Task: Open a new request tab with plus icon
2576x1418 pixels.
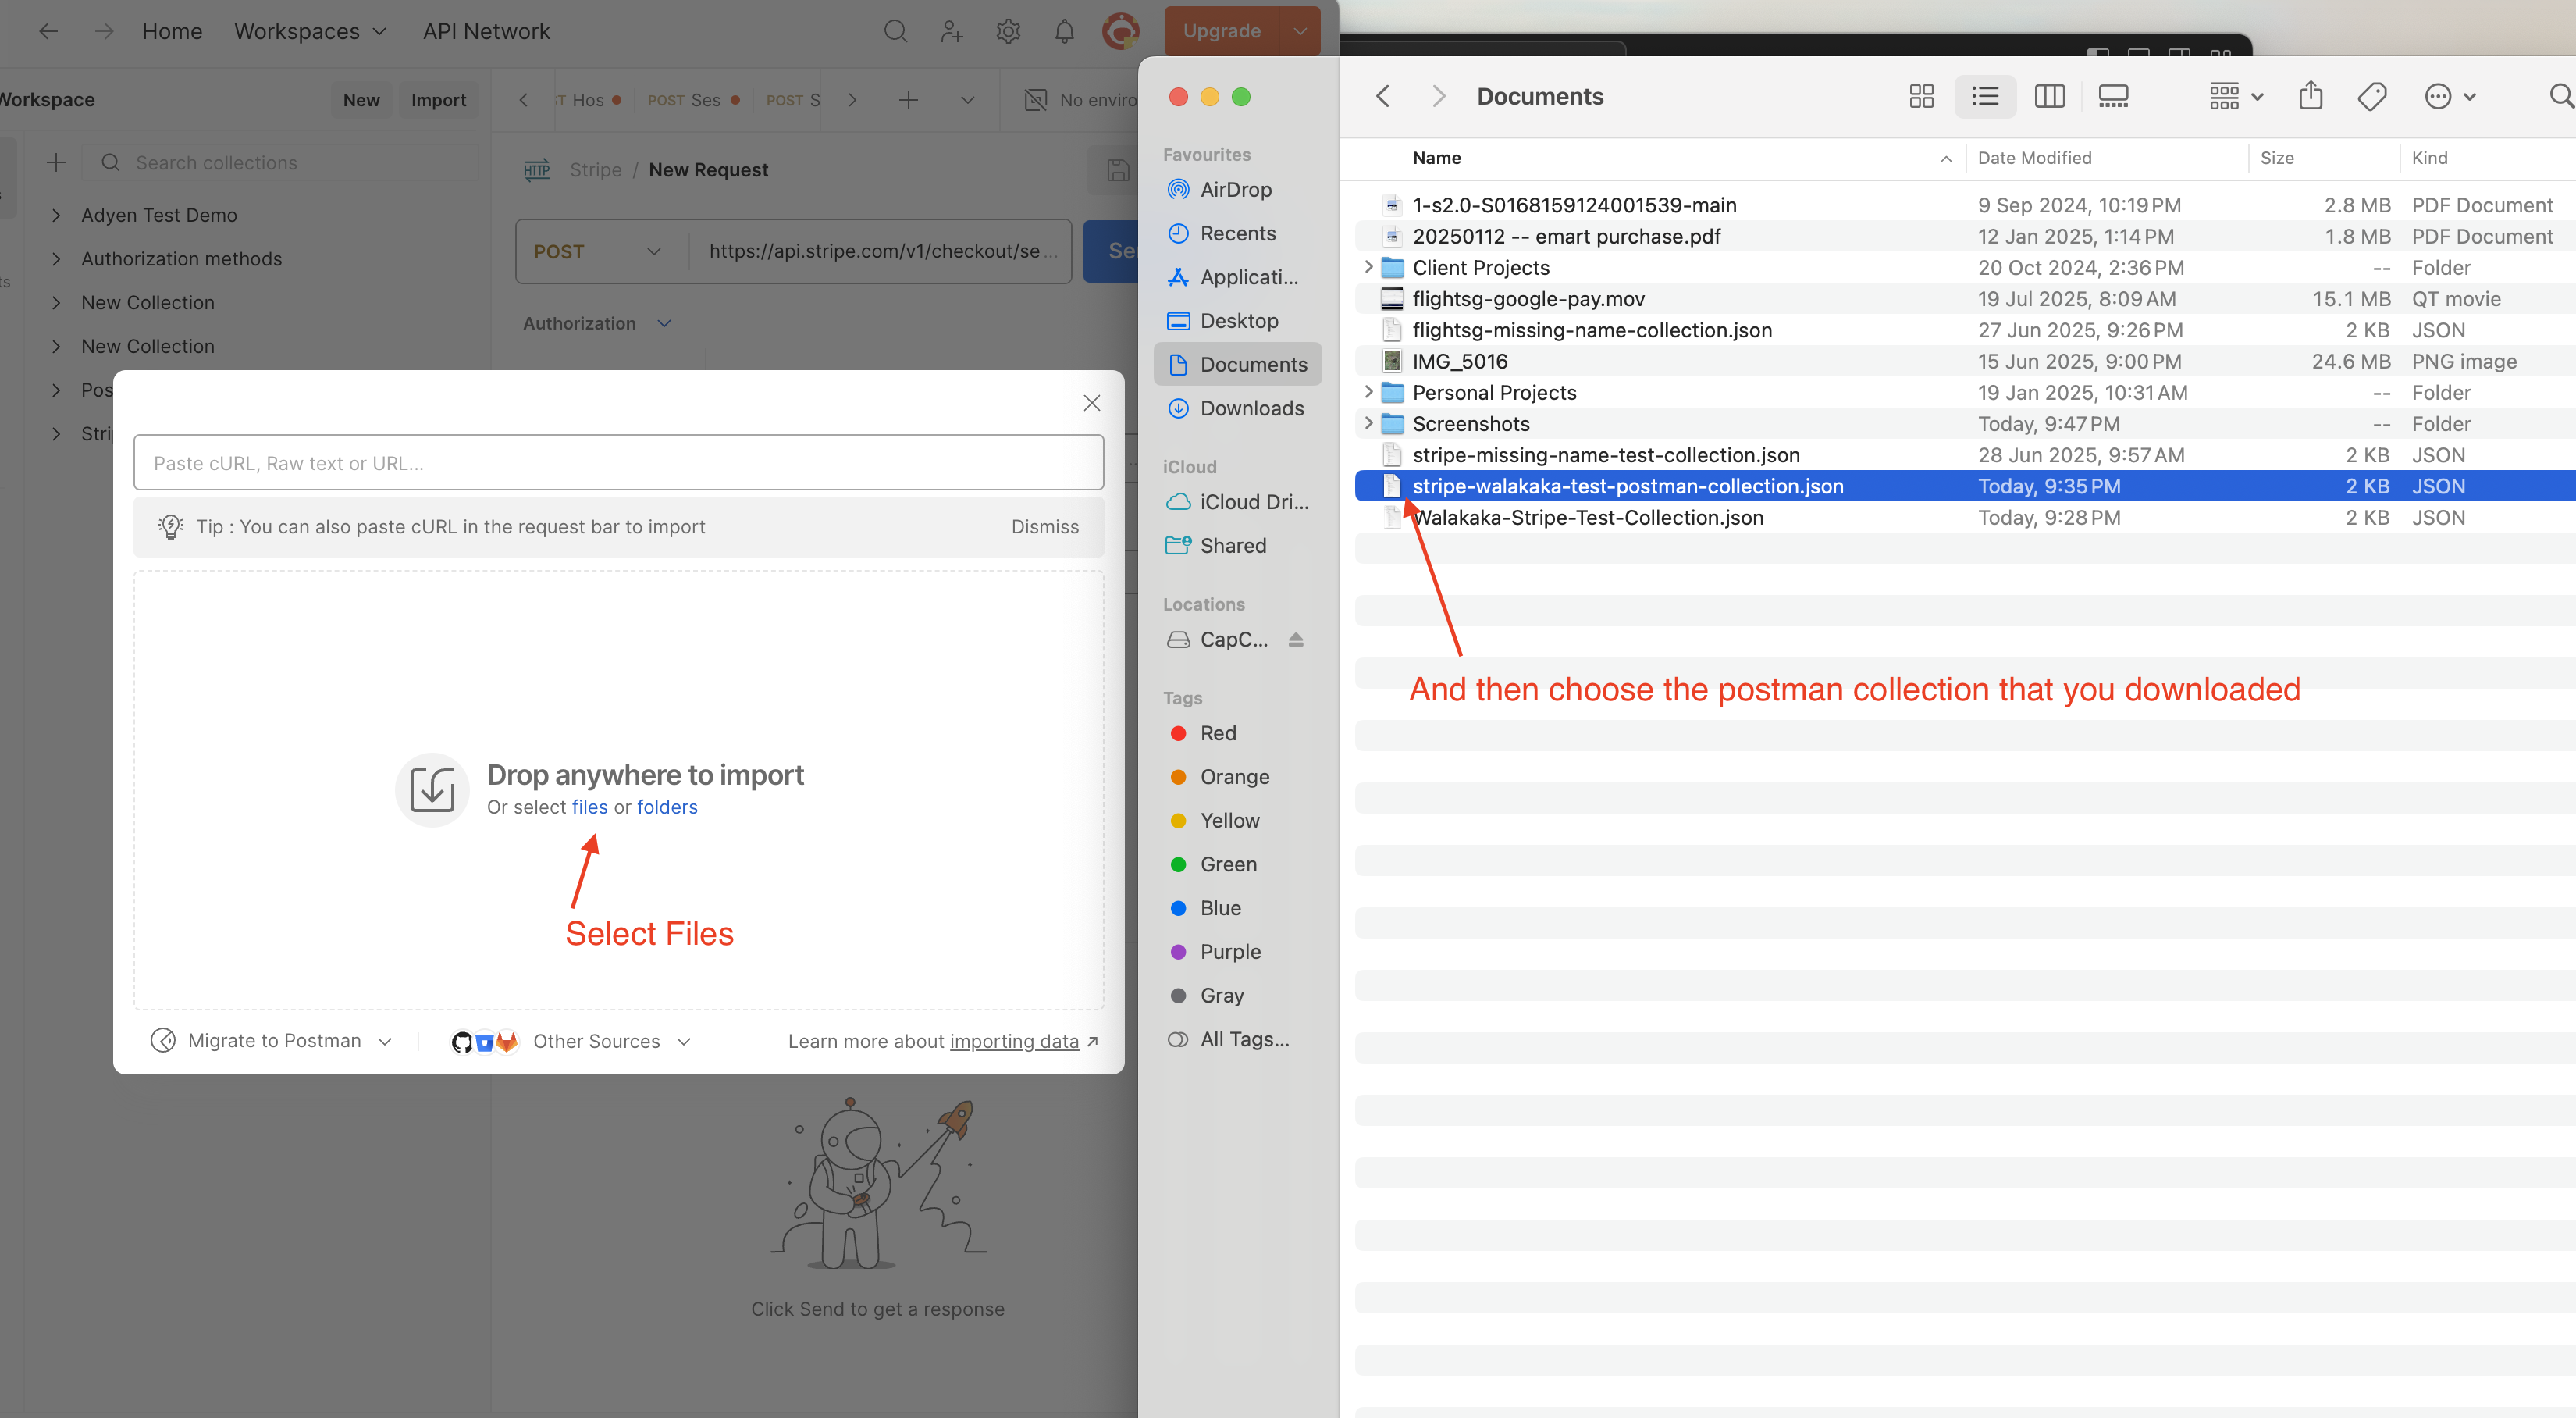Action: [908, 100]
